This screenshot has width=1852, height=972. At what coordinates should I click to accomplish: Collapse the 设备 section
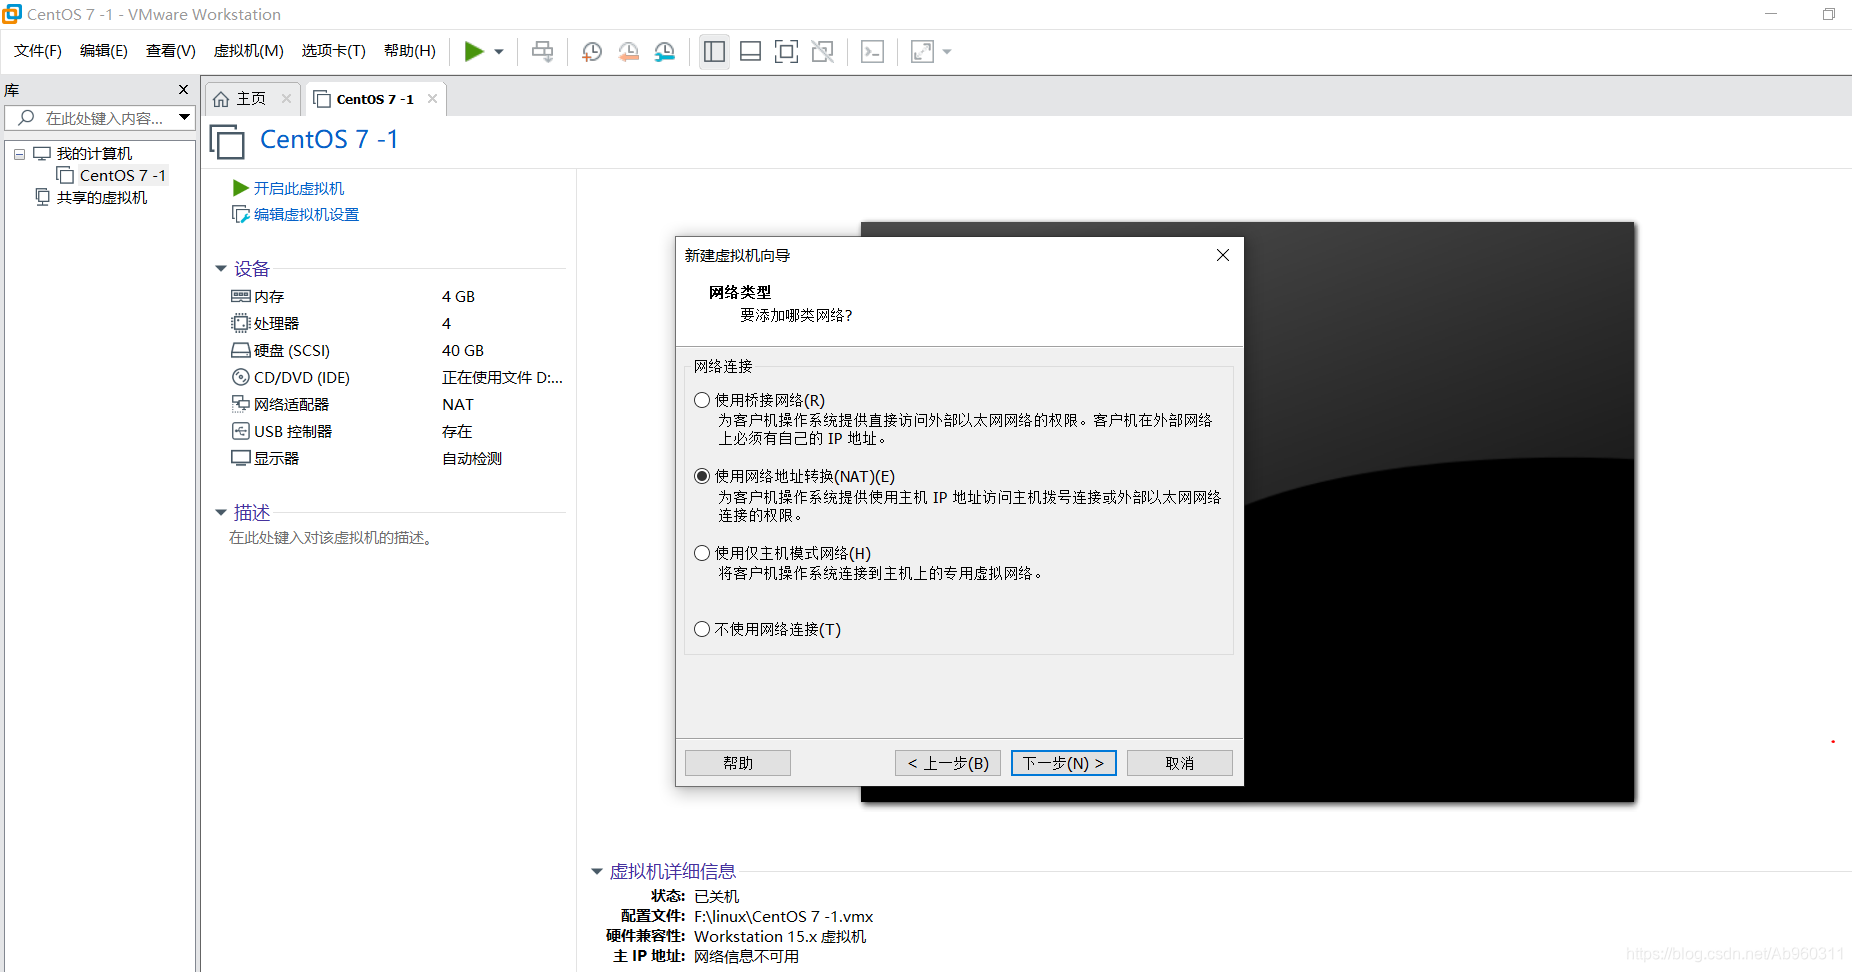coord(221,269)
